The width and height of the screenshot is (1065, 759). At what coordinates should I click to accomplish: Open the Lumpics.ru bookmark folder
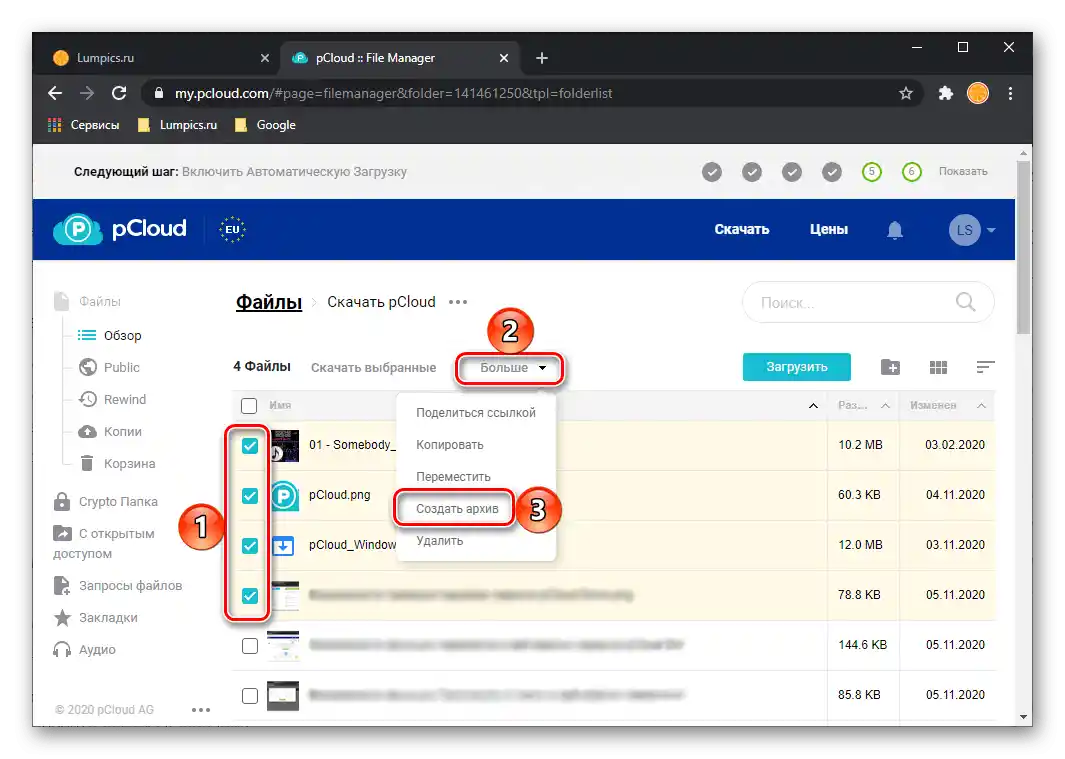click(x=177, y=125)
